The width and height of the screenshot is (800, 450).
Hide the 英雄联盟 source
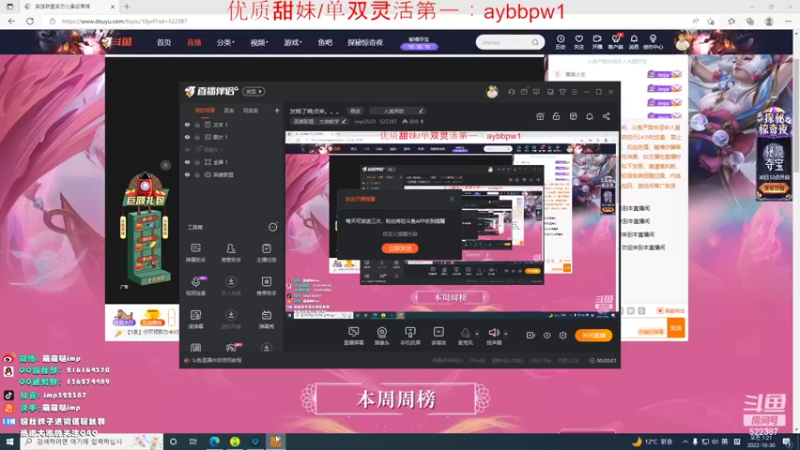187,174
